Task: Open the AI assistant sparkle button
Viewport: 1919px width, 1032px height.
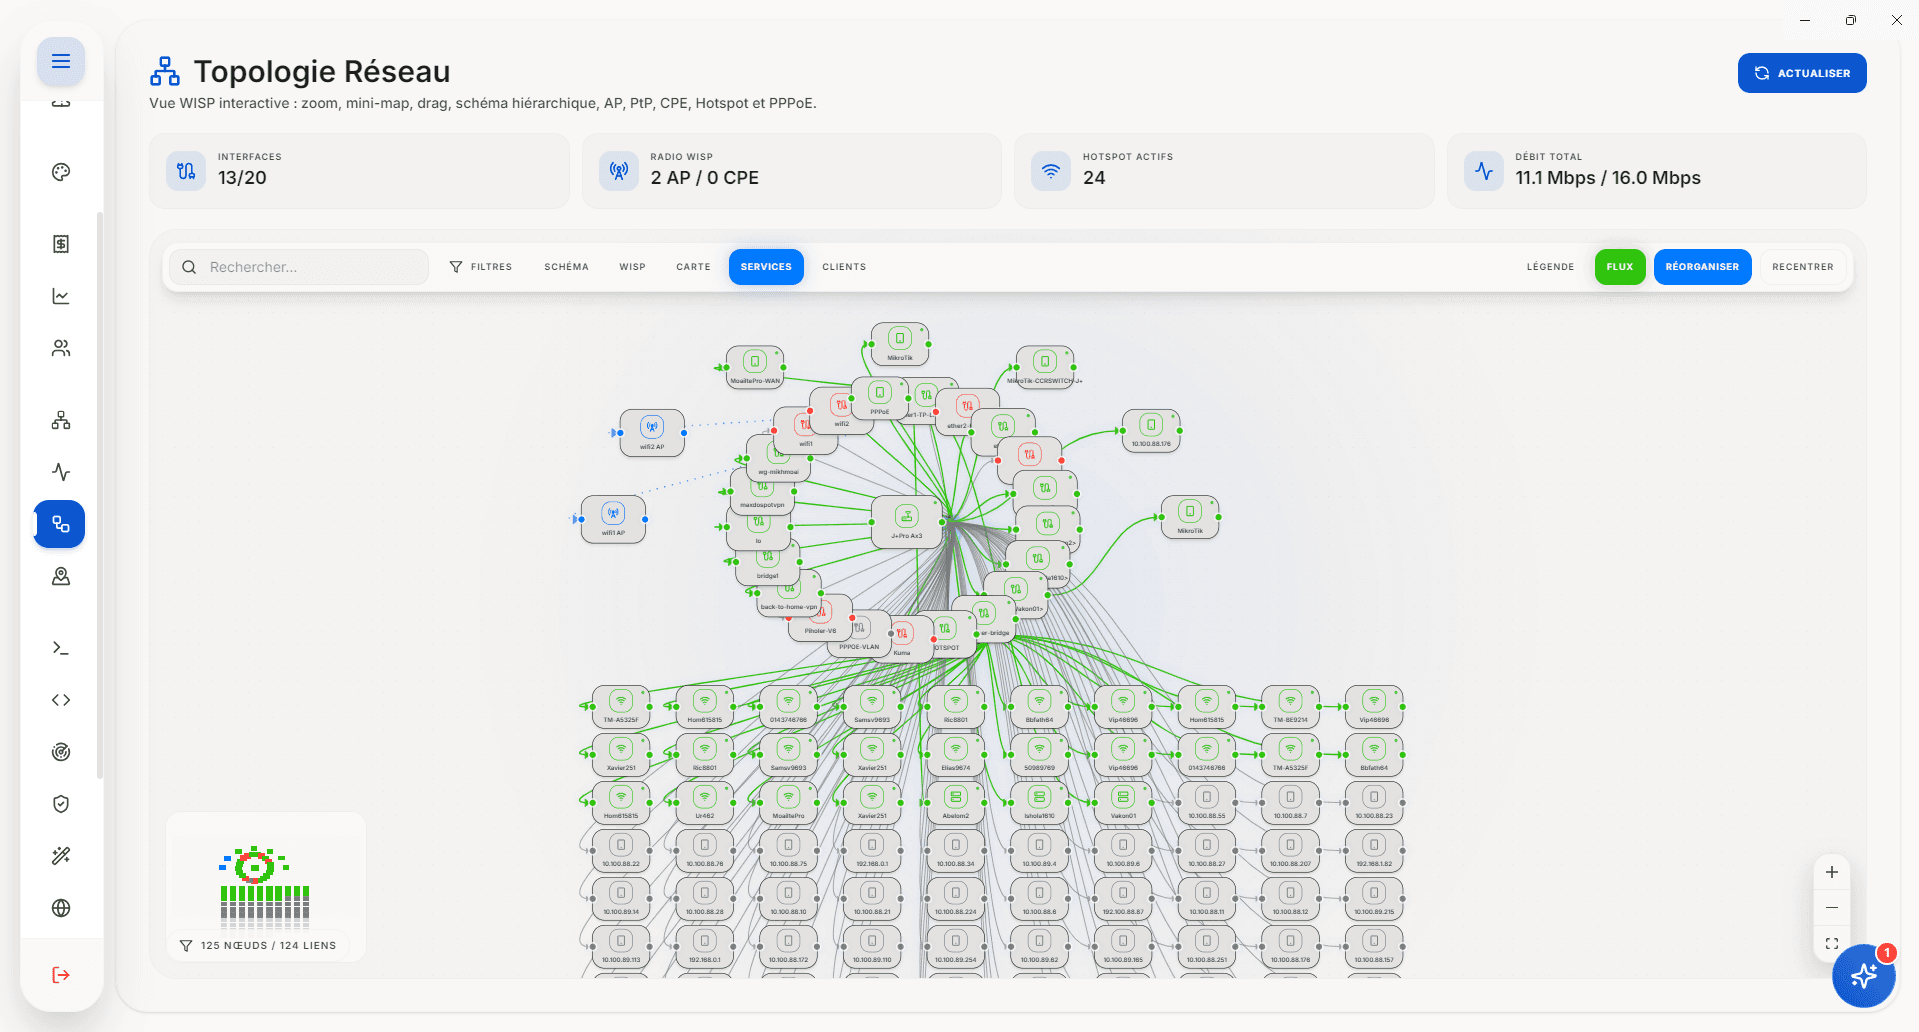Action: (x=1864, y=976)
